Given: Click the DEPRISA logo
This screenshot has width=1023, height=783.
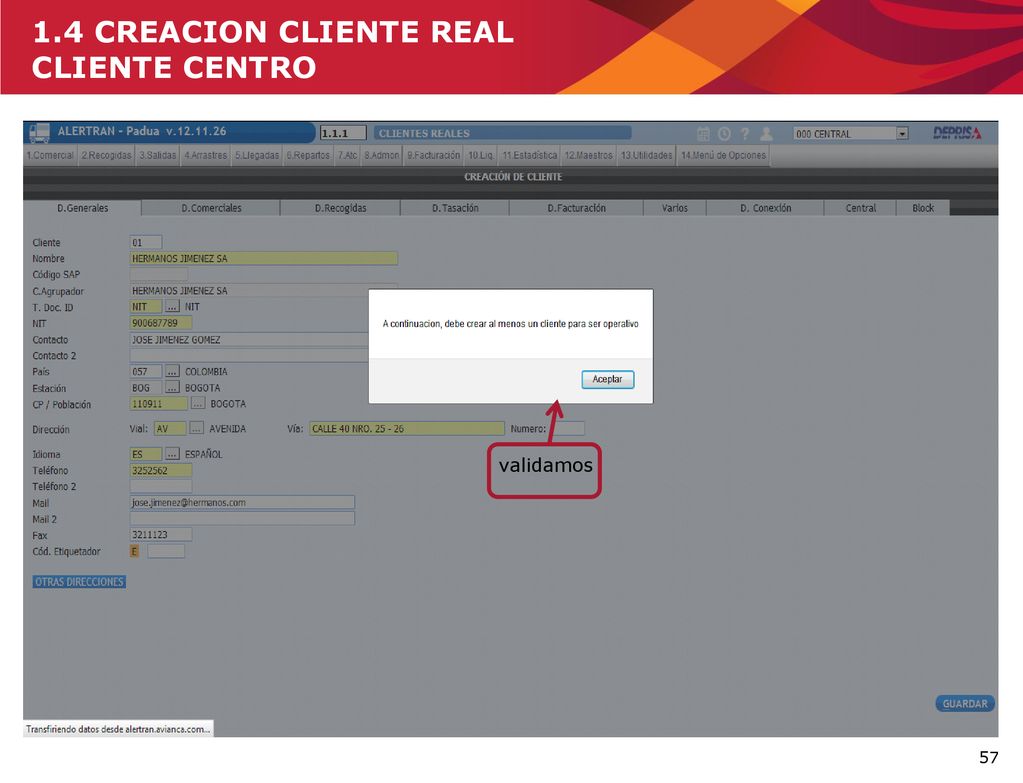Looking at the screenshot, I should (x=956, y=132).
